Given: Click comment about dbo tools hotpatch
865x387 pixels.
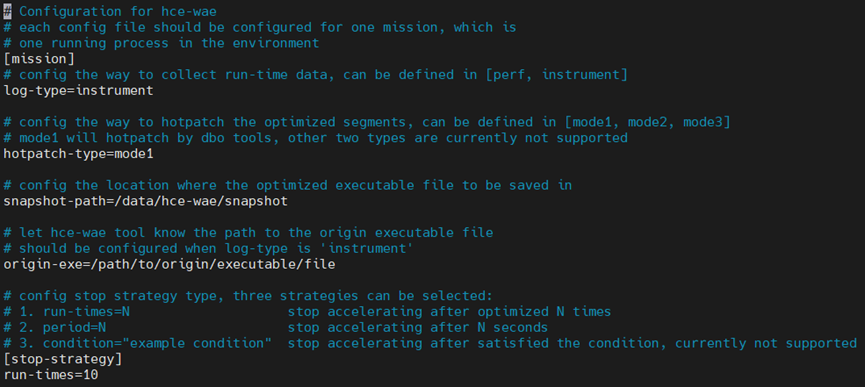Looking at the screenshot, I should point(316,138).
